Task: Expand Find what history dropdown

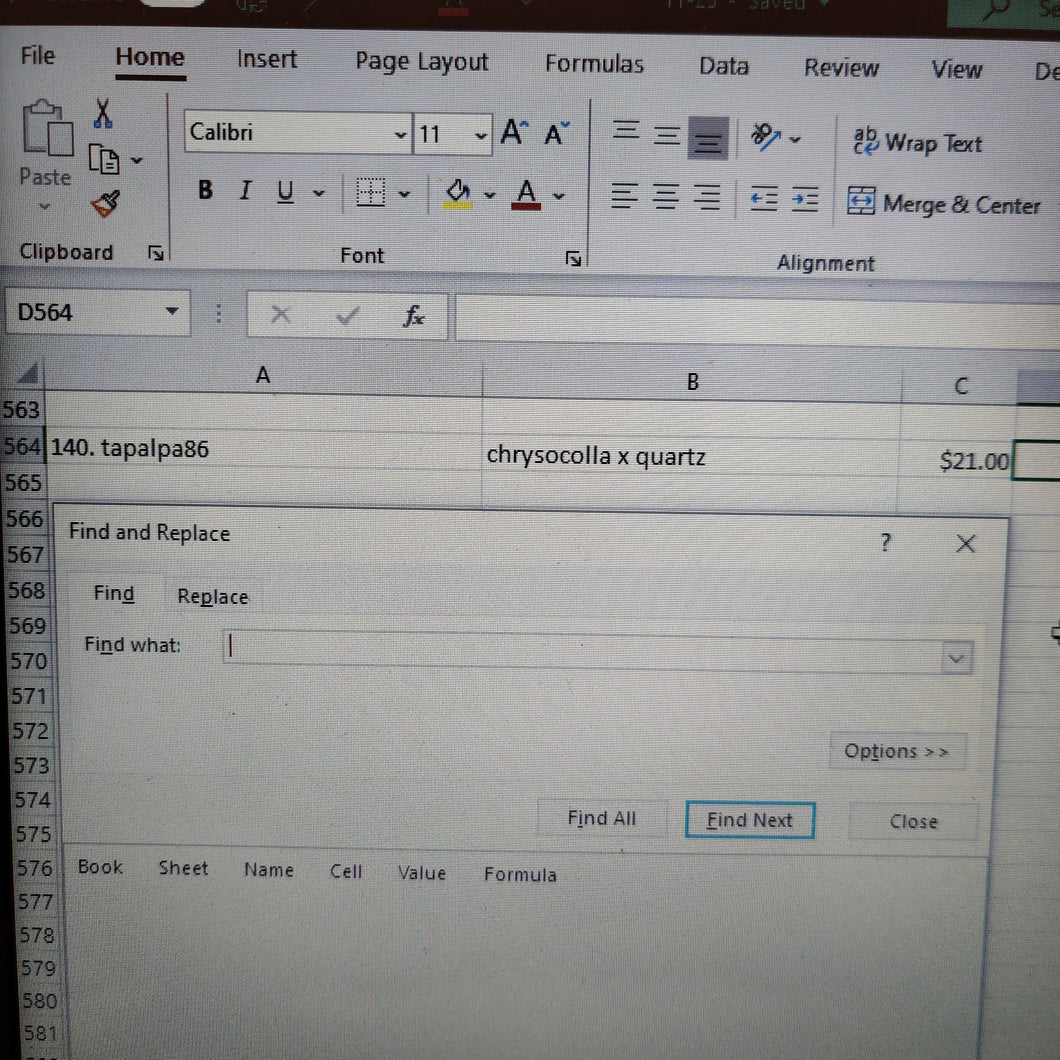Action: tap(956, 657)
